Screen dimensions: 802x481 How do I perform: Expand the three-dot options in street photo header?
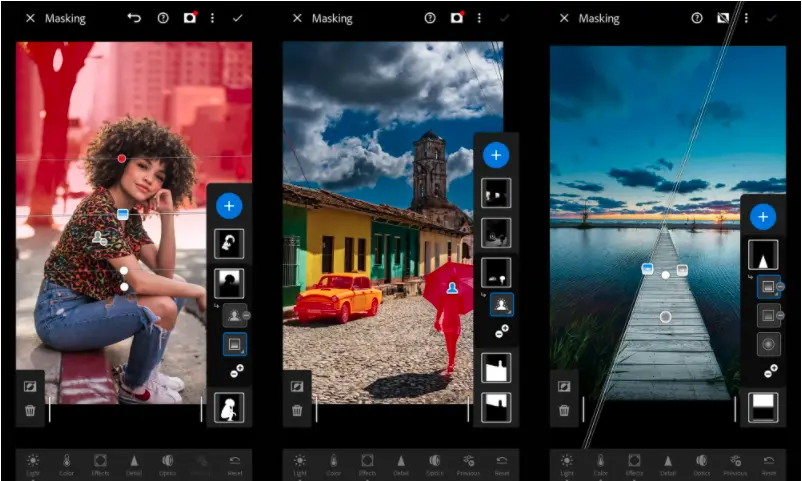(479, 18)
